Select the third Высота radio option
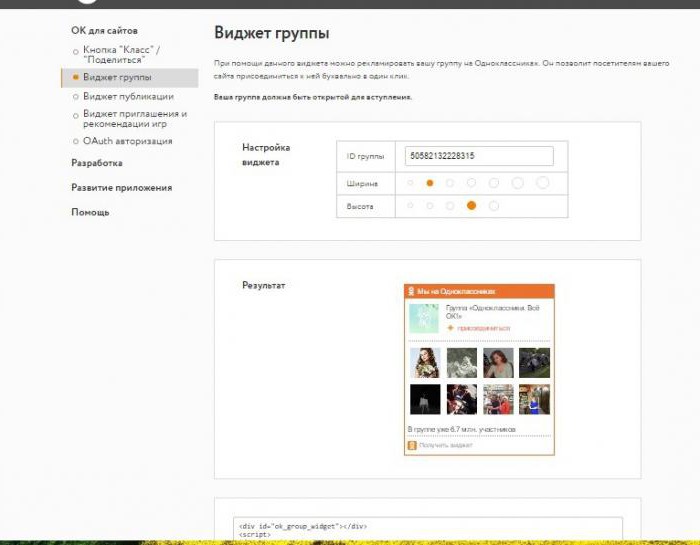 coord(450,206)
